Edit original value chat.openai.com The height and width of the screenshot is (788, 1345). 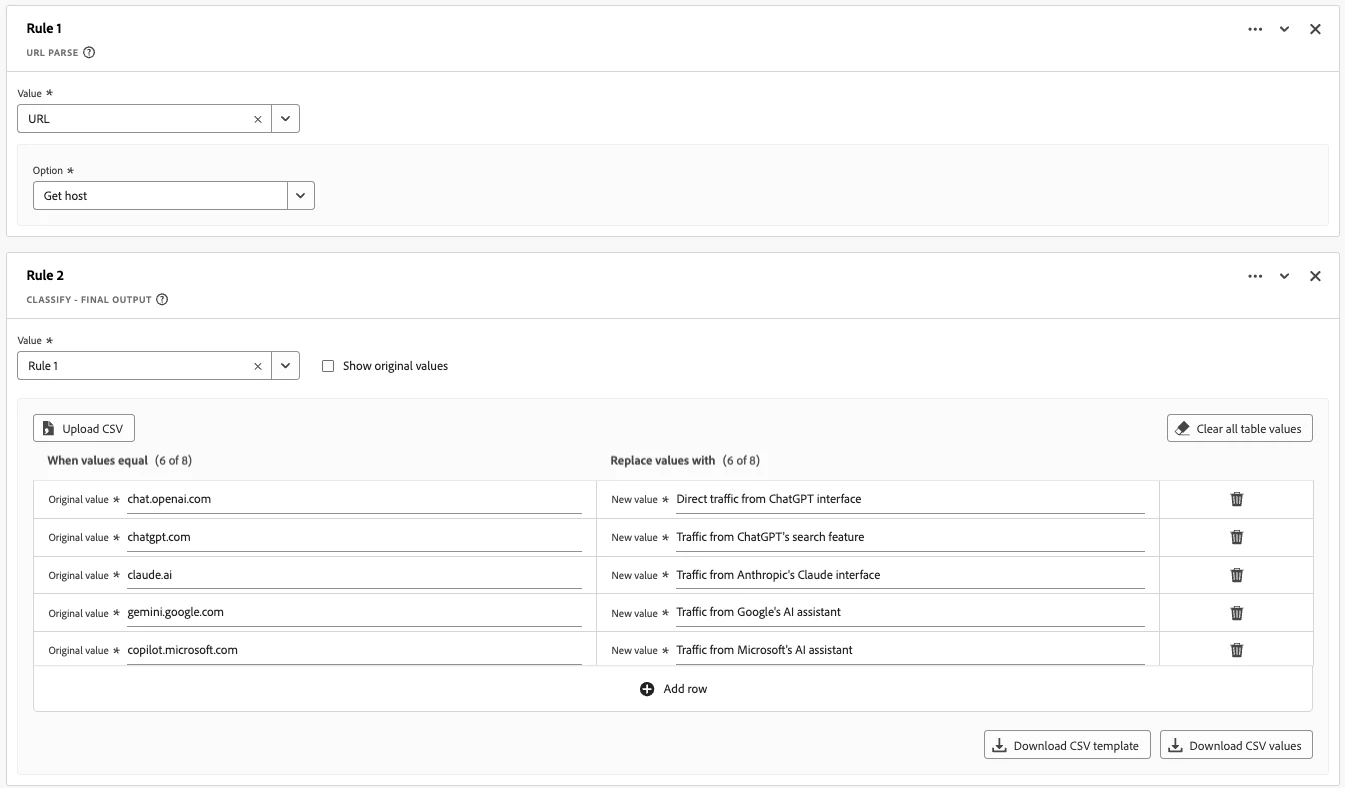354,499
